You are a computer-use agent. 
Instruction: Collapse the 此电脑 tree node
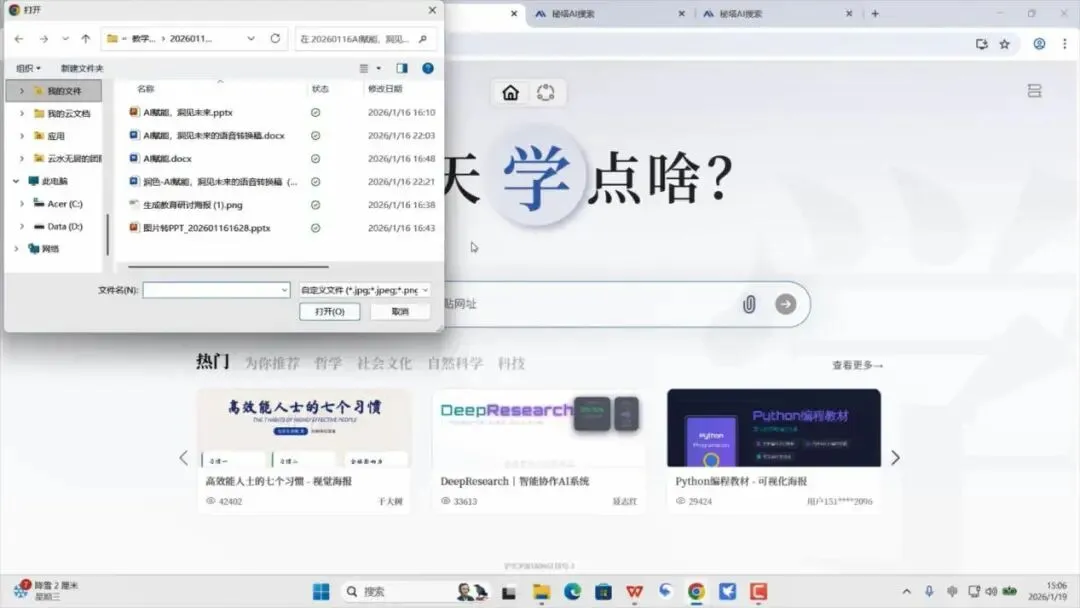16,181
